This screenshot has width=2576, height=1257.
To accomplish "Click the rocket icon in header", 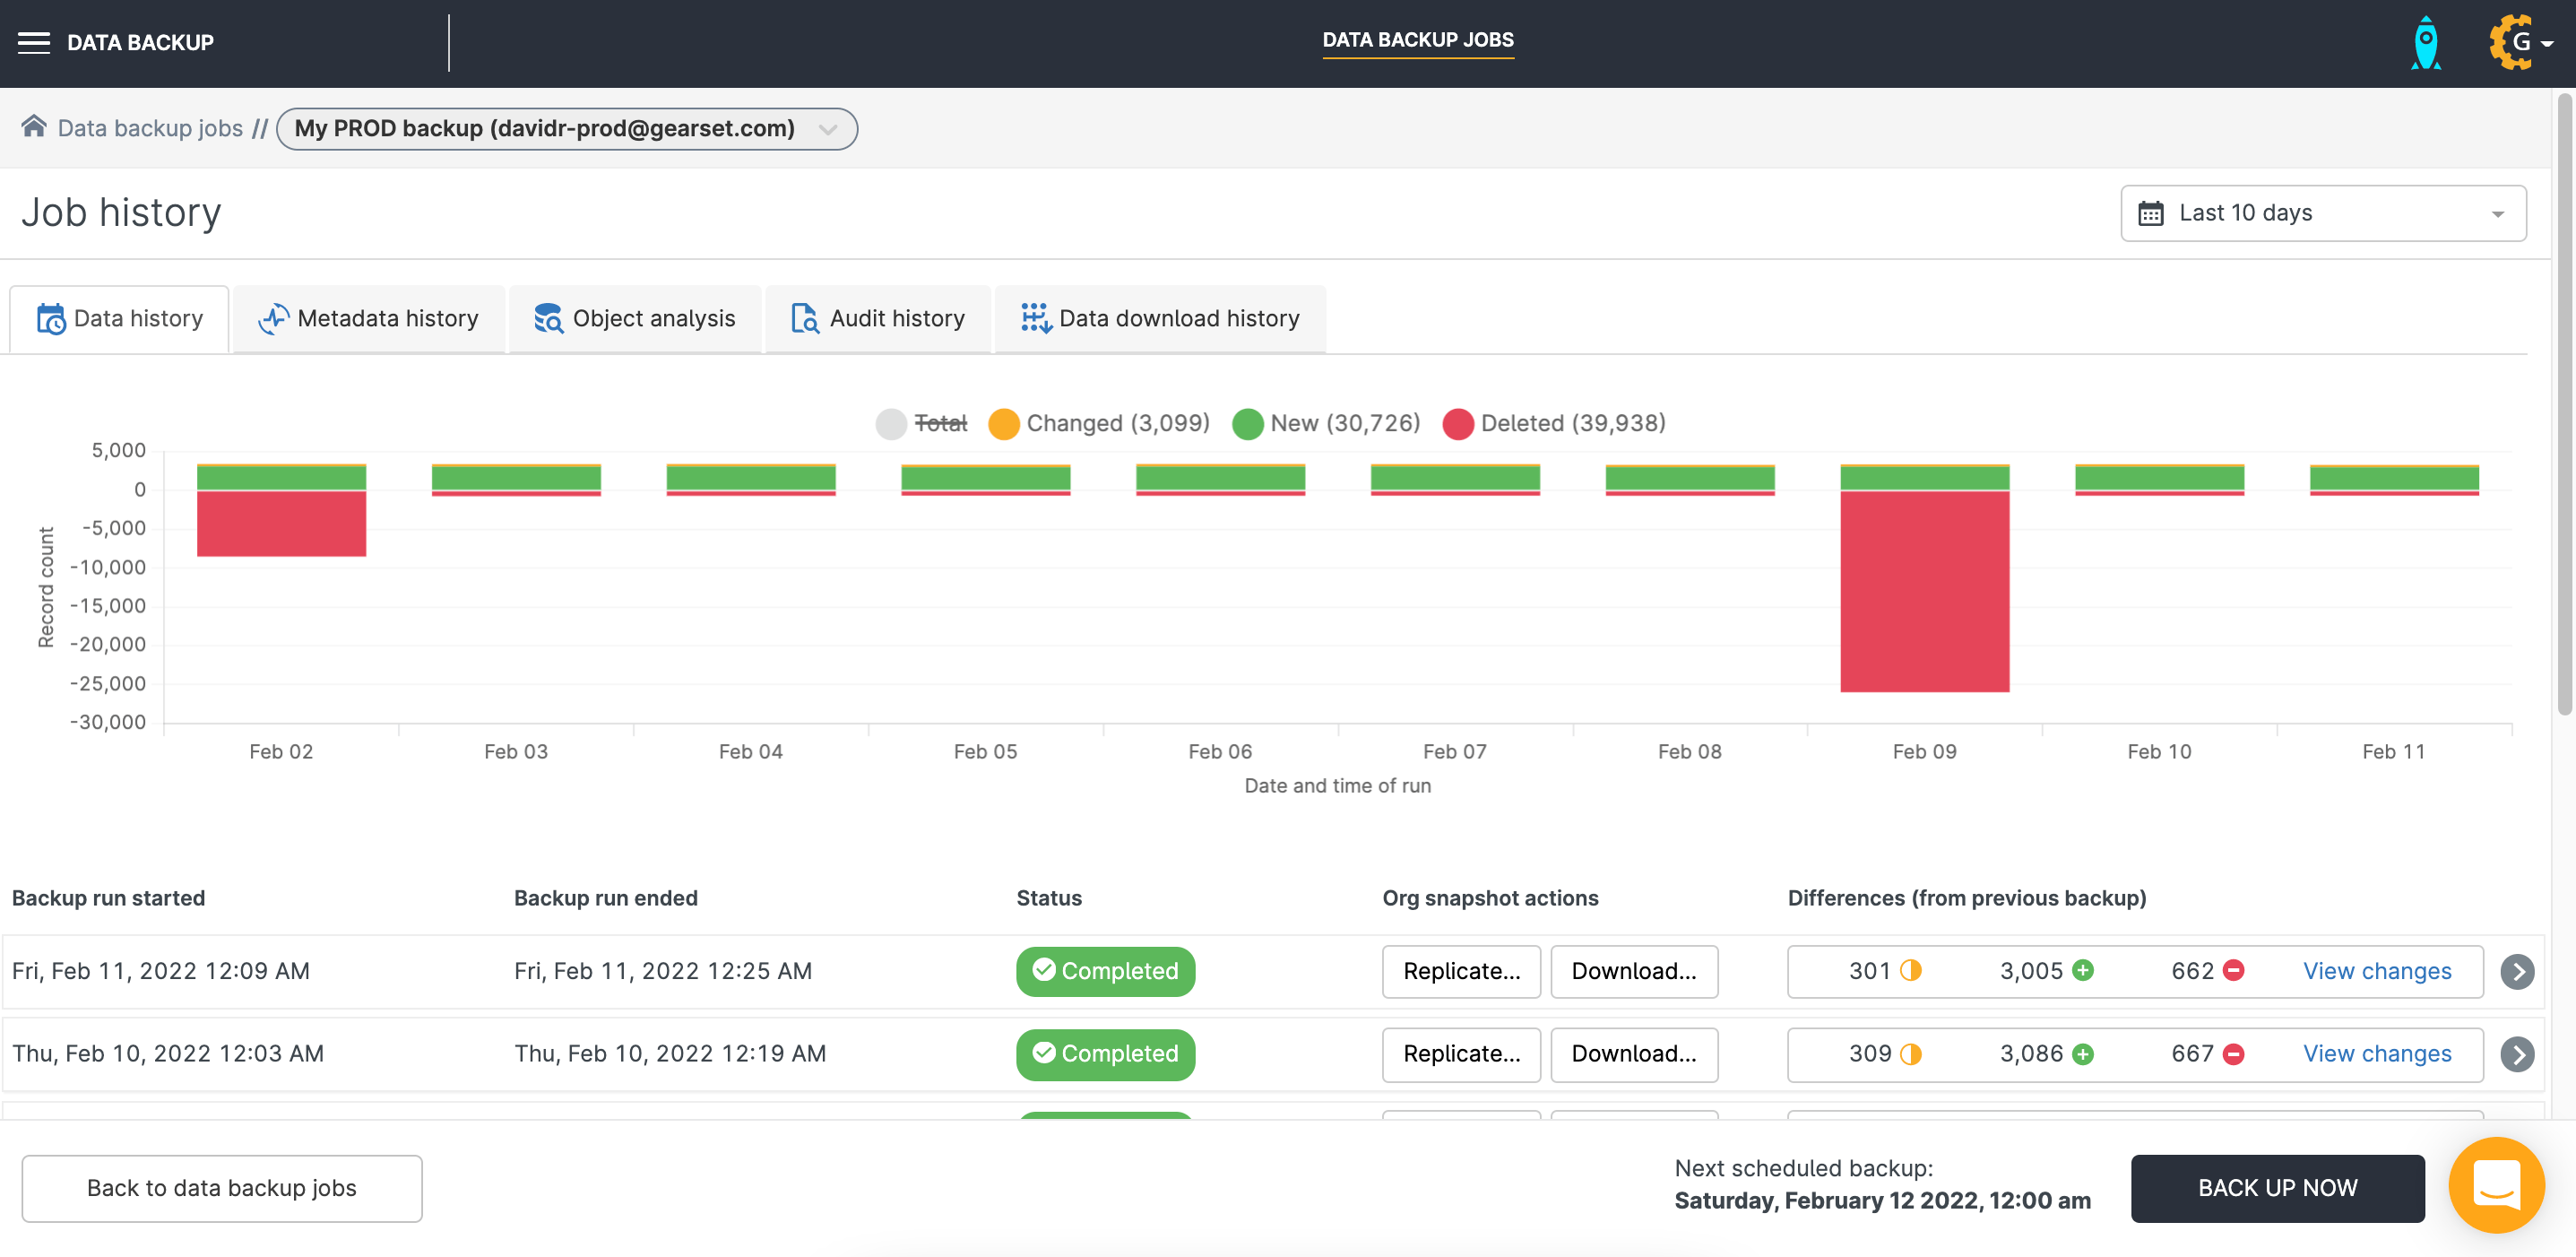I will 2426,43.
